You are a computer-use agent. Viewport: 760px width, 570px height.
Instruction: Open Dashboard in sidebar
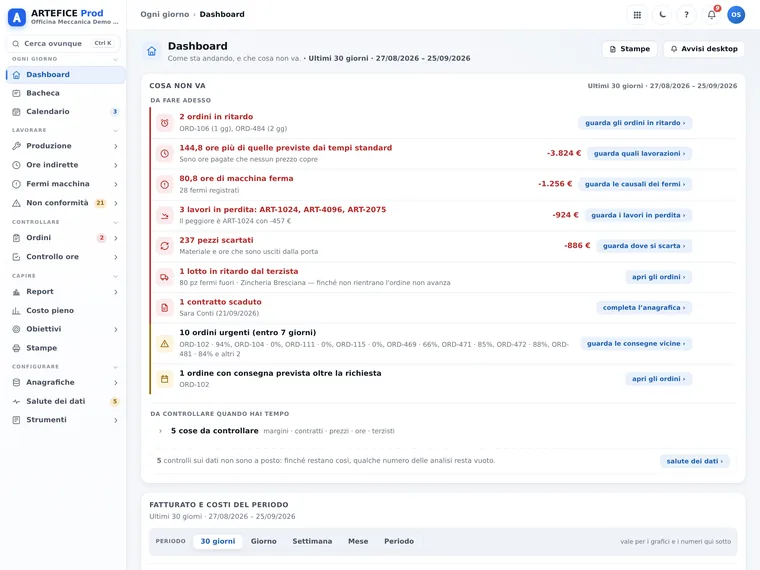(66, 75)
